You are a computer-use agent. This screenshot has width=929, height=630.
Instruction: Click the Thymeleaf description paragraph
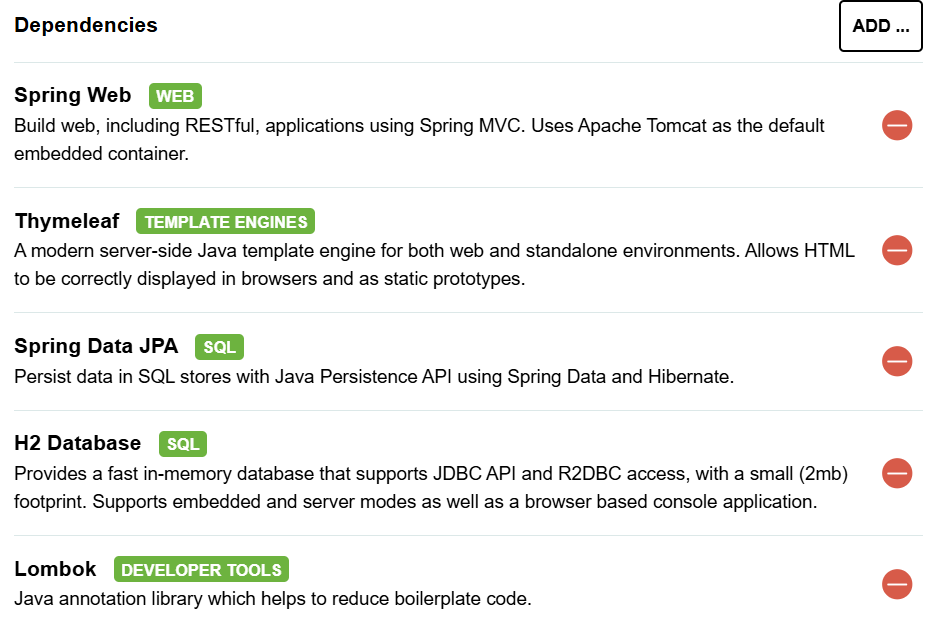pyautogui.click(x=434, y=264)
